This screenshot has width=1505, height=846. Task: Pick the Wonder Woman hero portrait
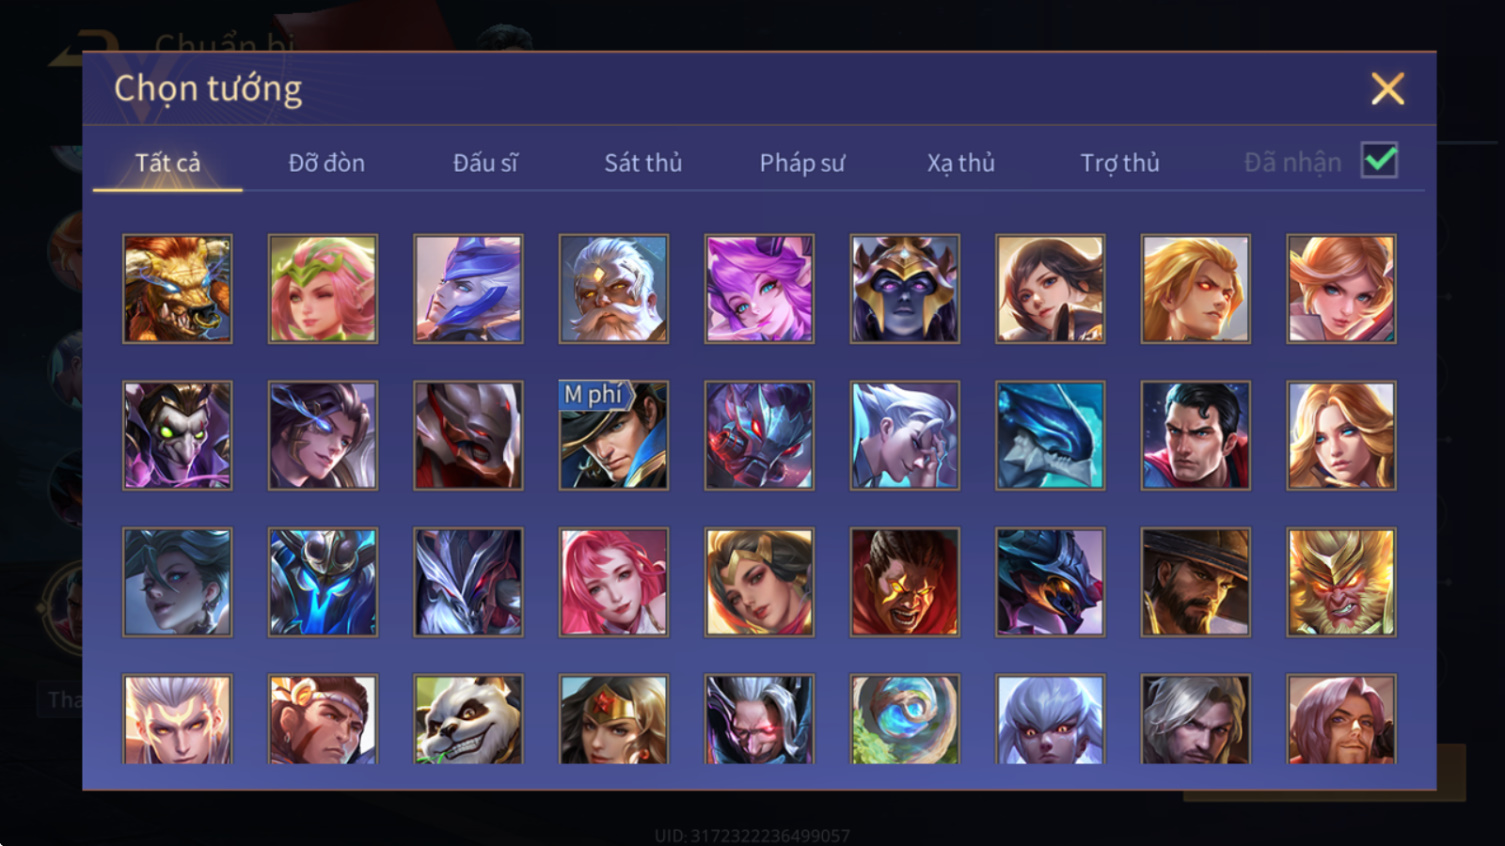pos(613,719)
